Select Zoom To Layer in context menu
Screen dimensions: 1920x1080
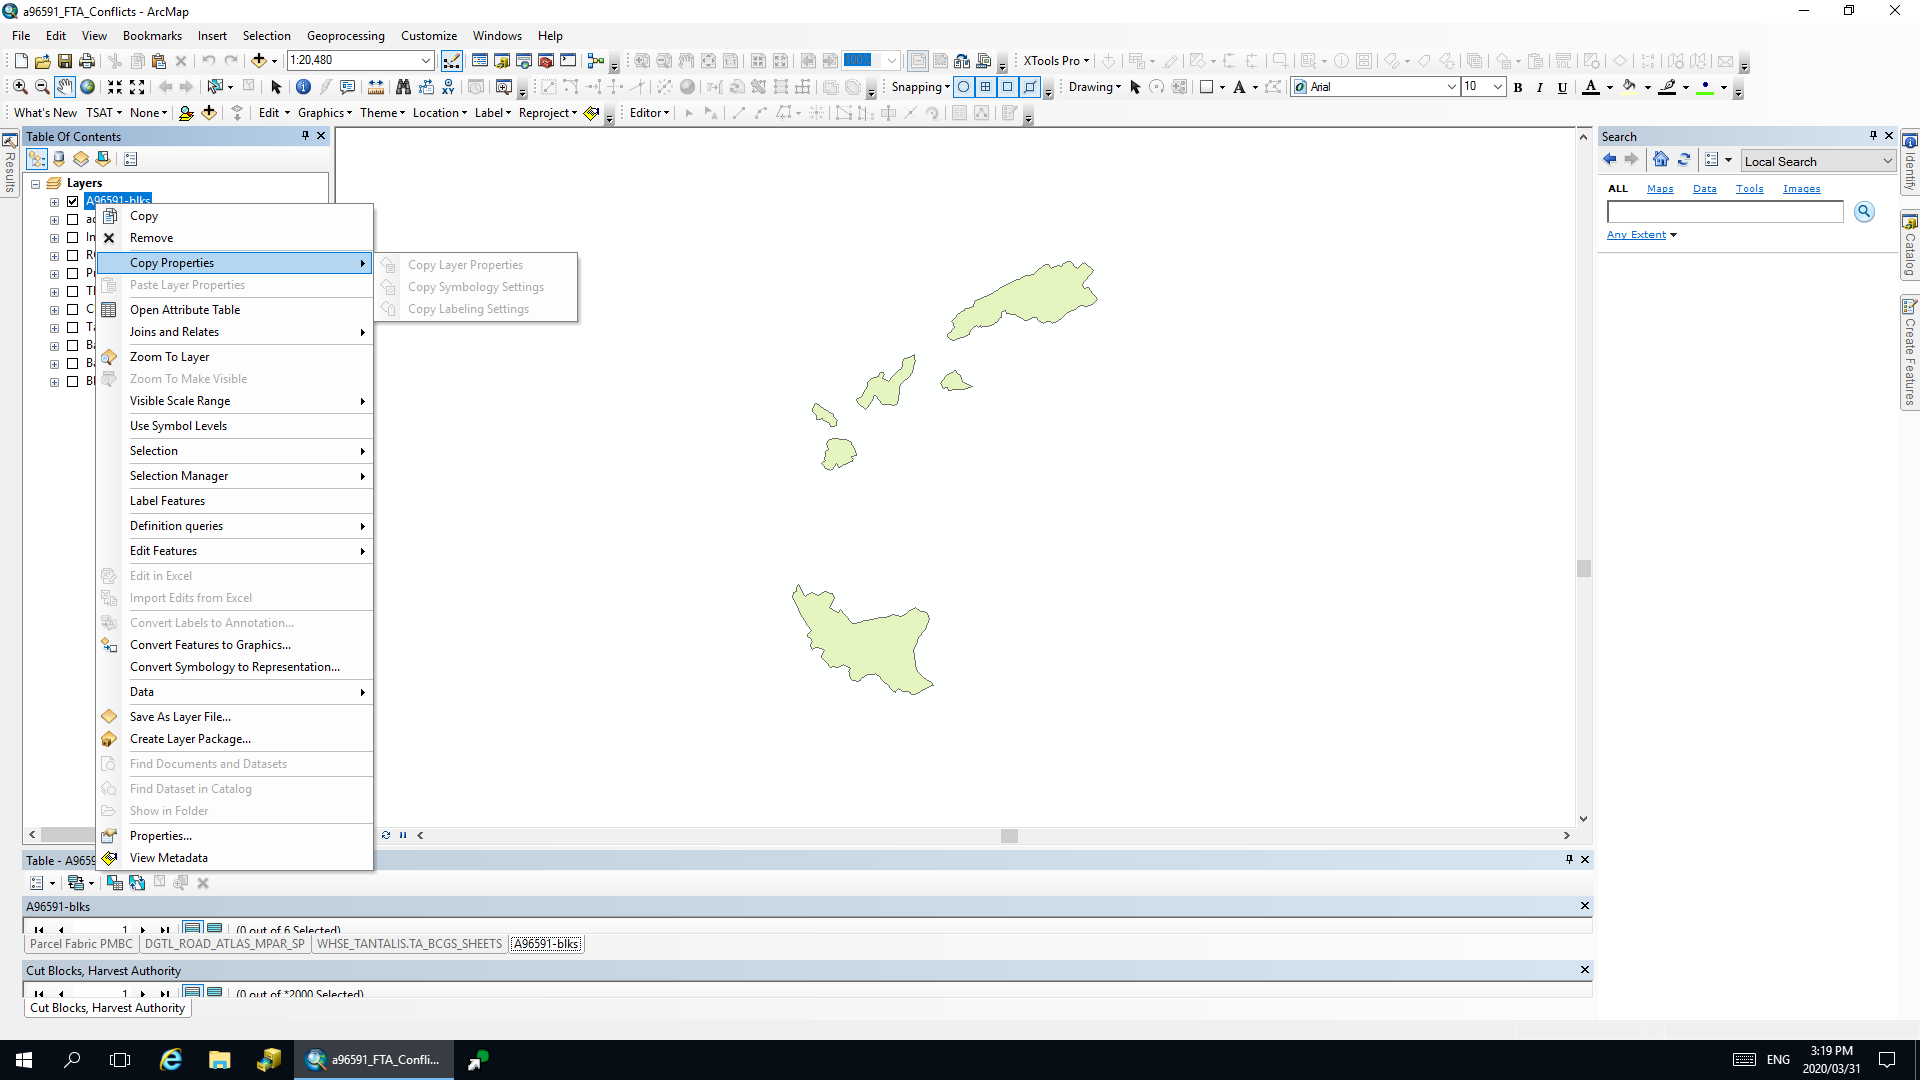(236, 357)
